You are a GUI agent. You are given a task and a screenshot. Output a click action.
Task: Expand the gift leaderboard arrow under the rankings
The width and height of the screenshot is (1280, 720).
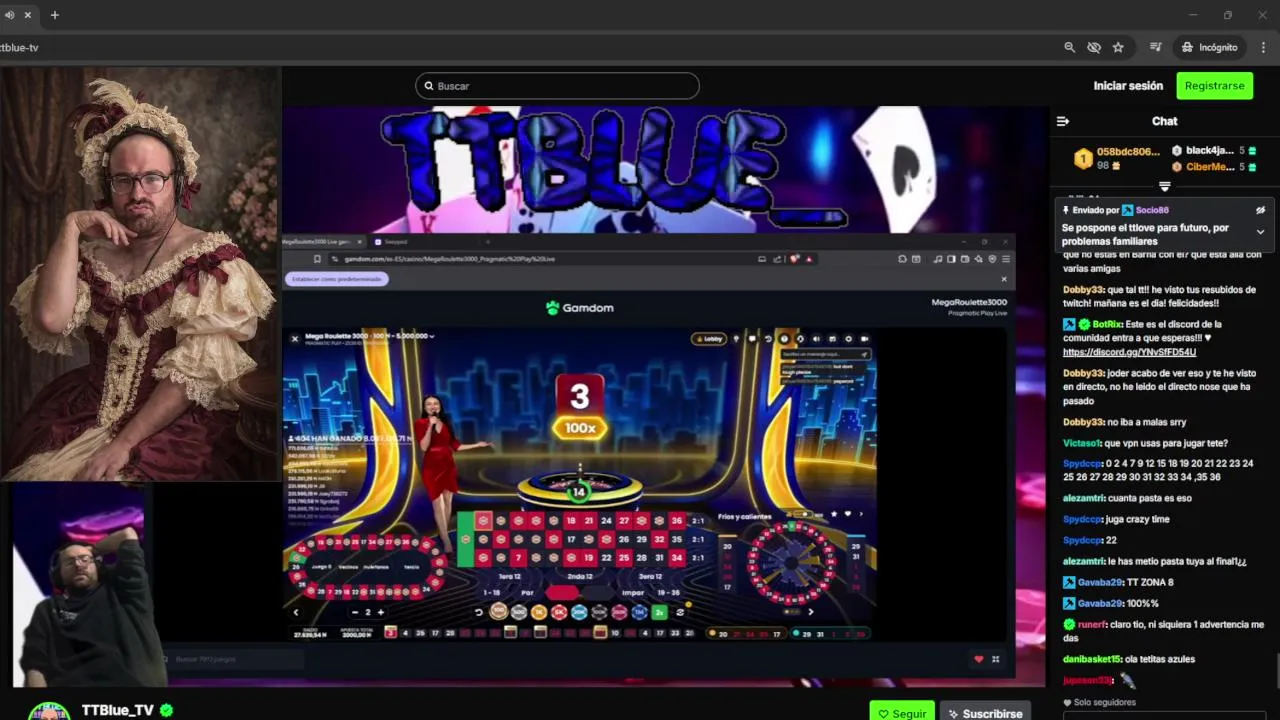1164,186
